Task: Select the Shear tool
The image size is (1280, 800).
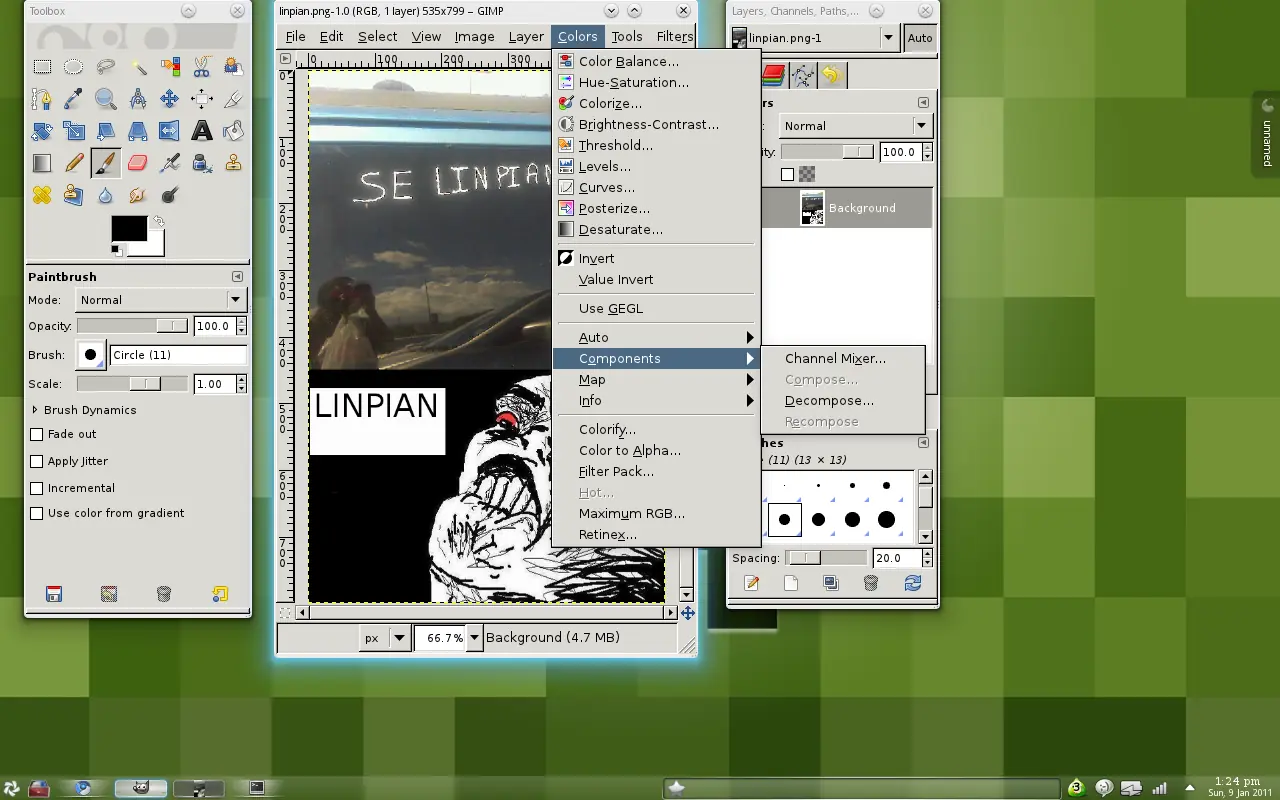Action: click(106, 131)
